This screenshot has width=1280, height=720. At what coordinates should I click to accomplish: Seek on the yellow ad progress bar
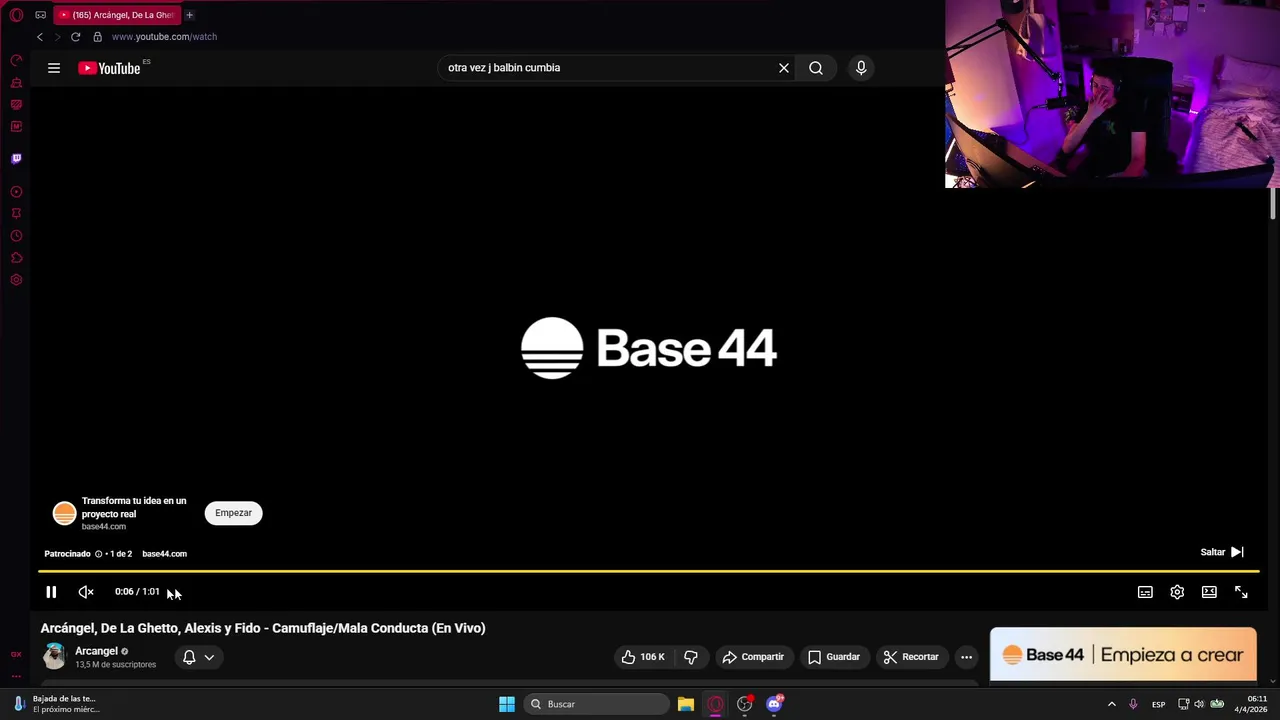point(648,572)
